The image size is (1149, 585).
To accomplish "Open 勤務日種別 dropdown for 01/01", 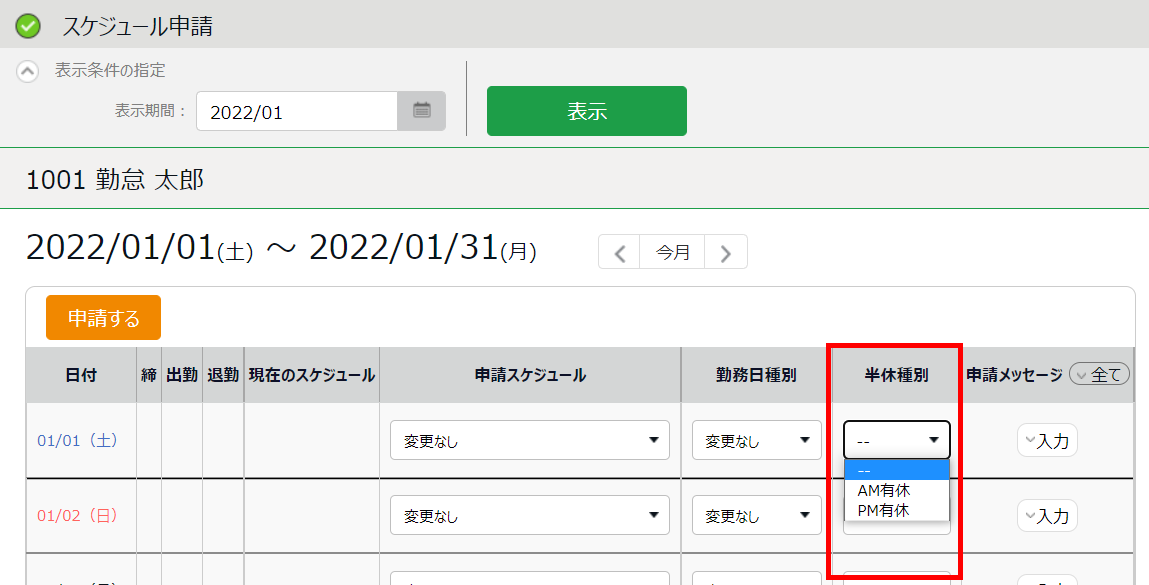I will 756,440.
